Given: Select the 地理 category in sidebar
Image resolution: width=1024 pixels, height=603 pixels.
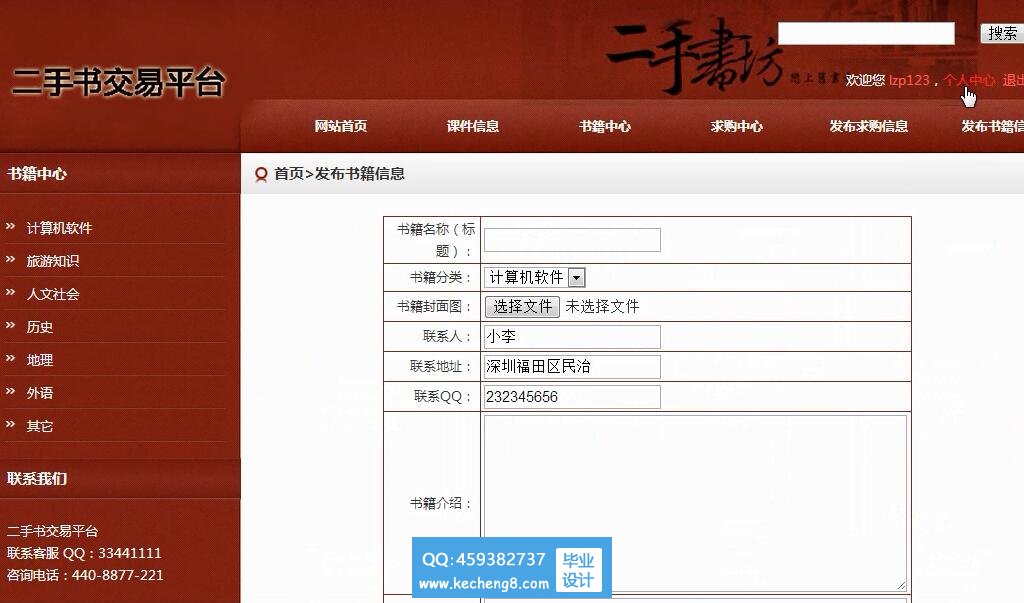Looking at the screenshot, I should [x=40, y=360].
